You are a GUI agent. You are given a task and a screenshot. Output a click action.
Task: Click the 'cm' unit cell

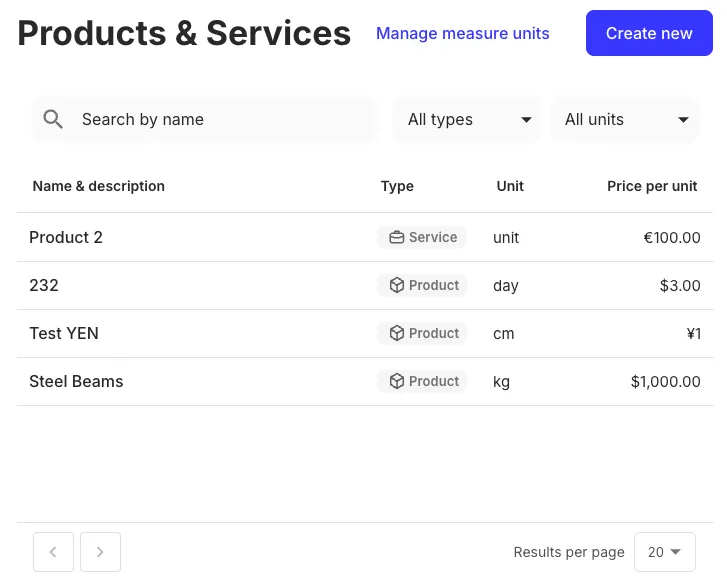504,333
